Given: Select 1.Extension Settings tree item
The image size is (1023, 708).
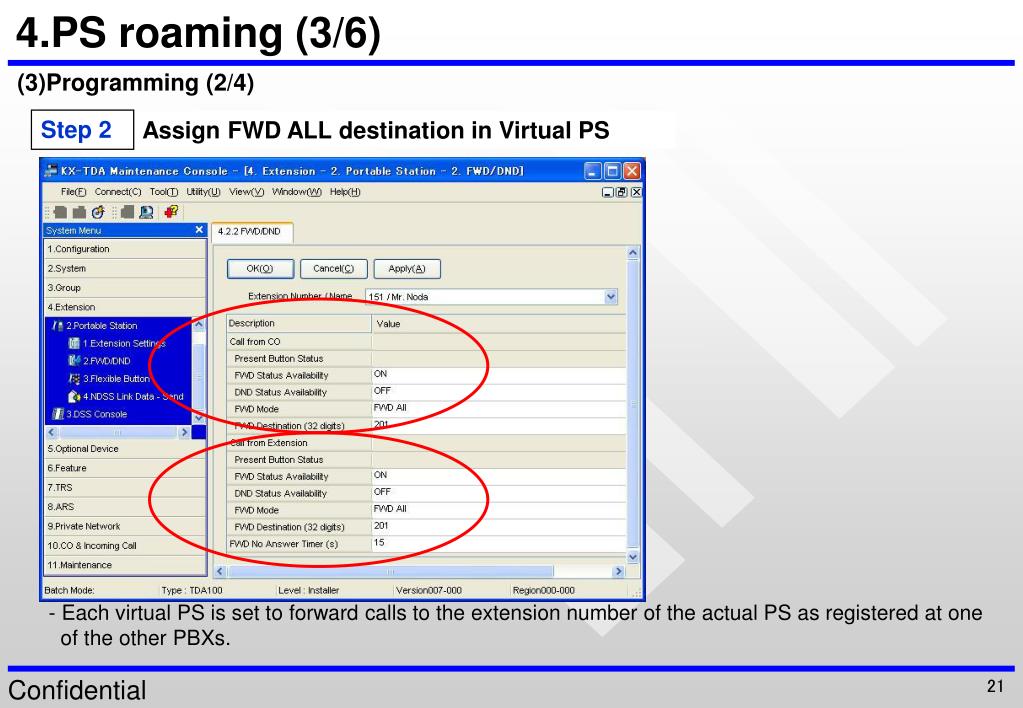Looking at the screenshot, I should (124, 343).
